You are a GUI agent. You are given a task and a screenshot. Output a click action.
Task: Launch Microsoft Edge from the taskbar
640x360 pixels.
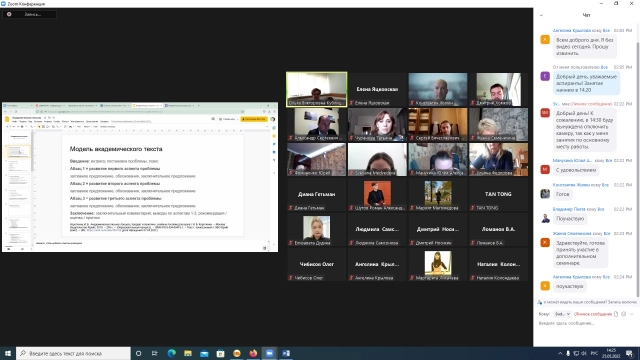point(171,353)
